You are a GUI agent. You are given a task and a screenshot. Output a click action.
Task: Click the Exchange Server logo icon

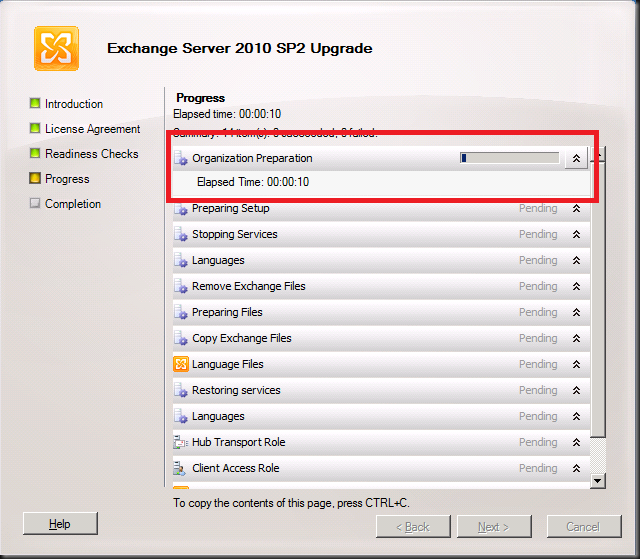[x=56, y=49]
